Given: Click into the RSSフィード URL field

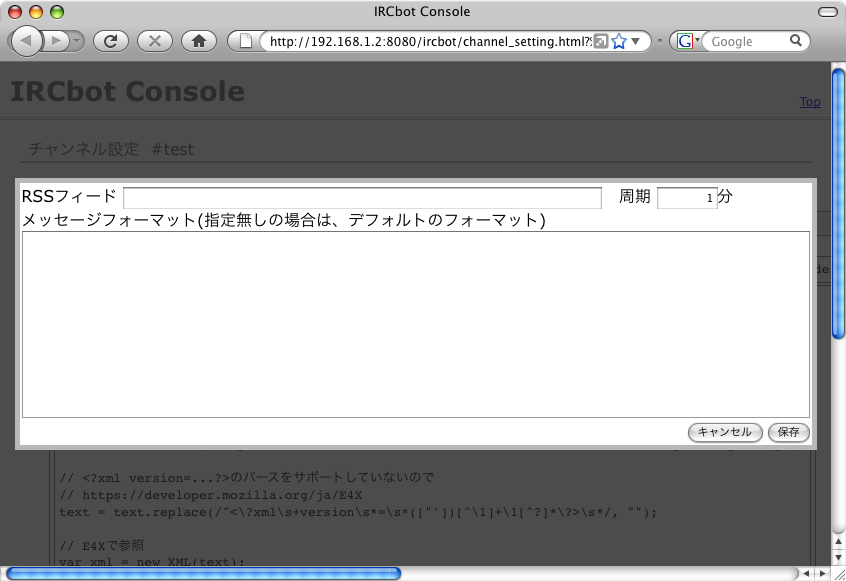Looking at the screenshot, I should click(362, 197).
